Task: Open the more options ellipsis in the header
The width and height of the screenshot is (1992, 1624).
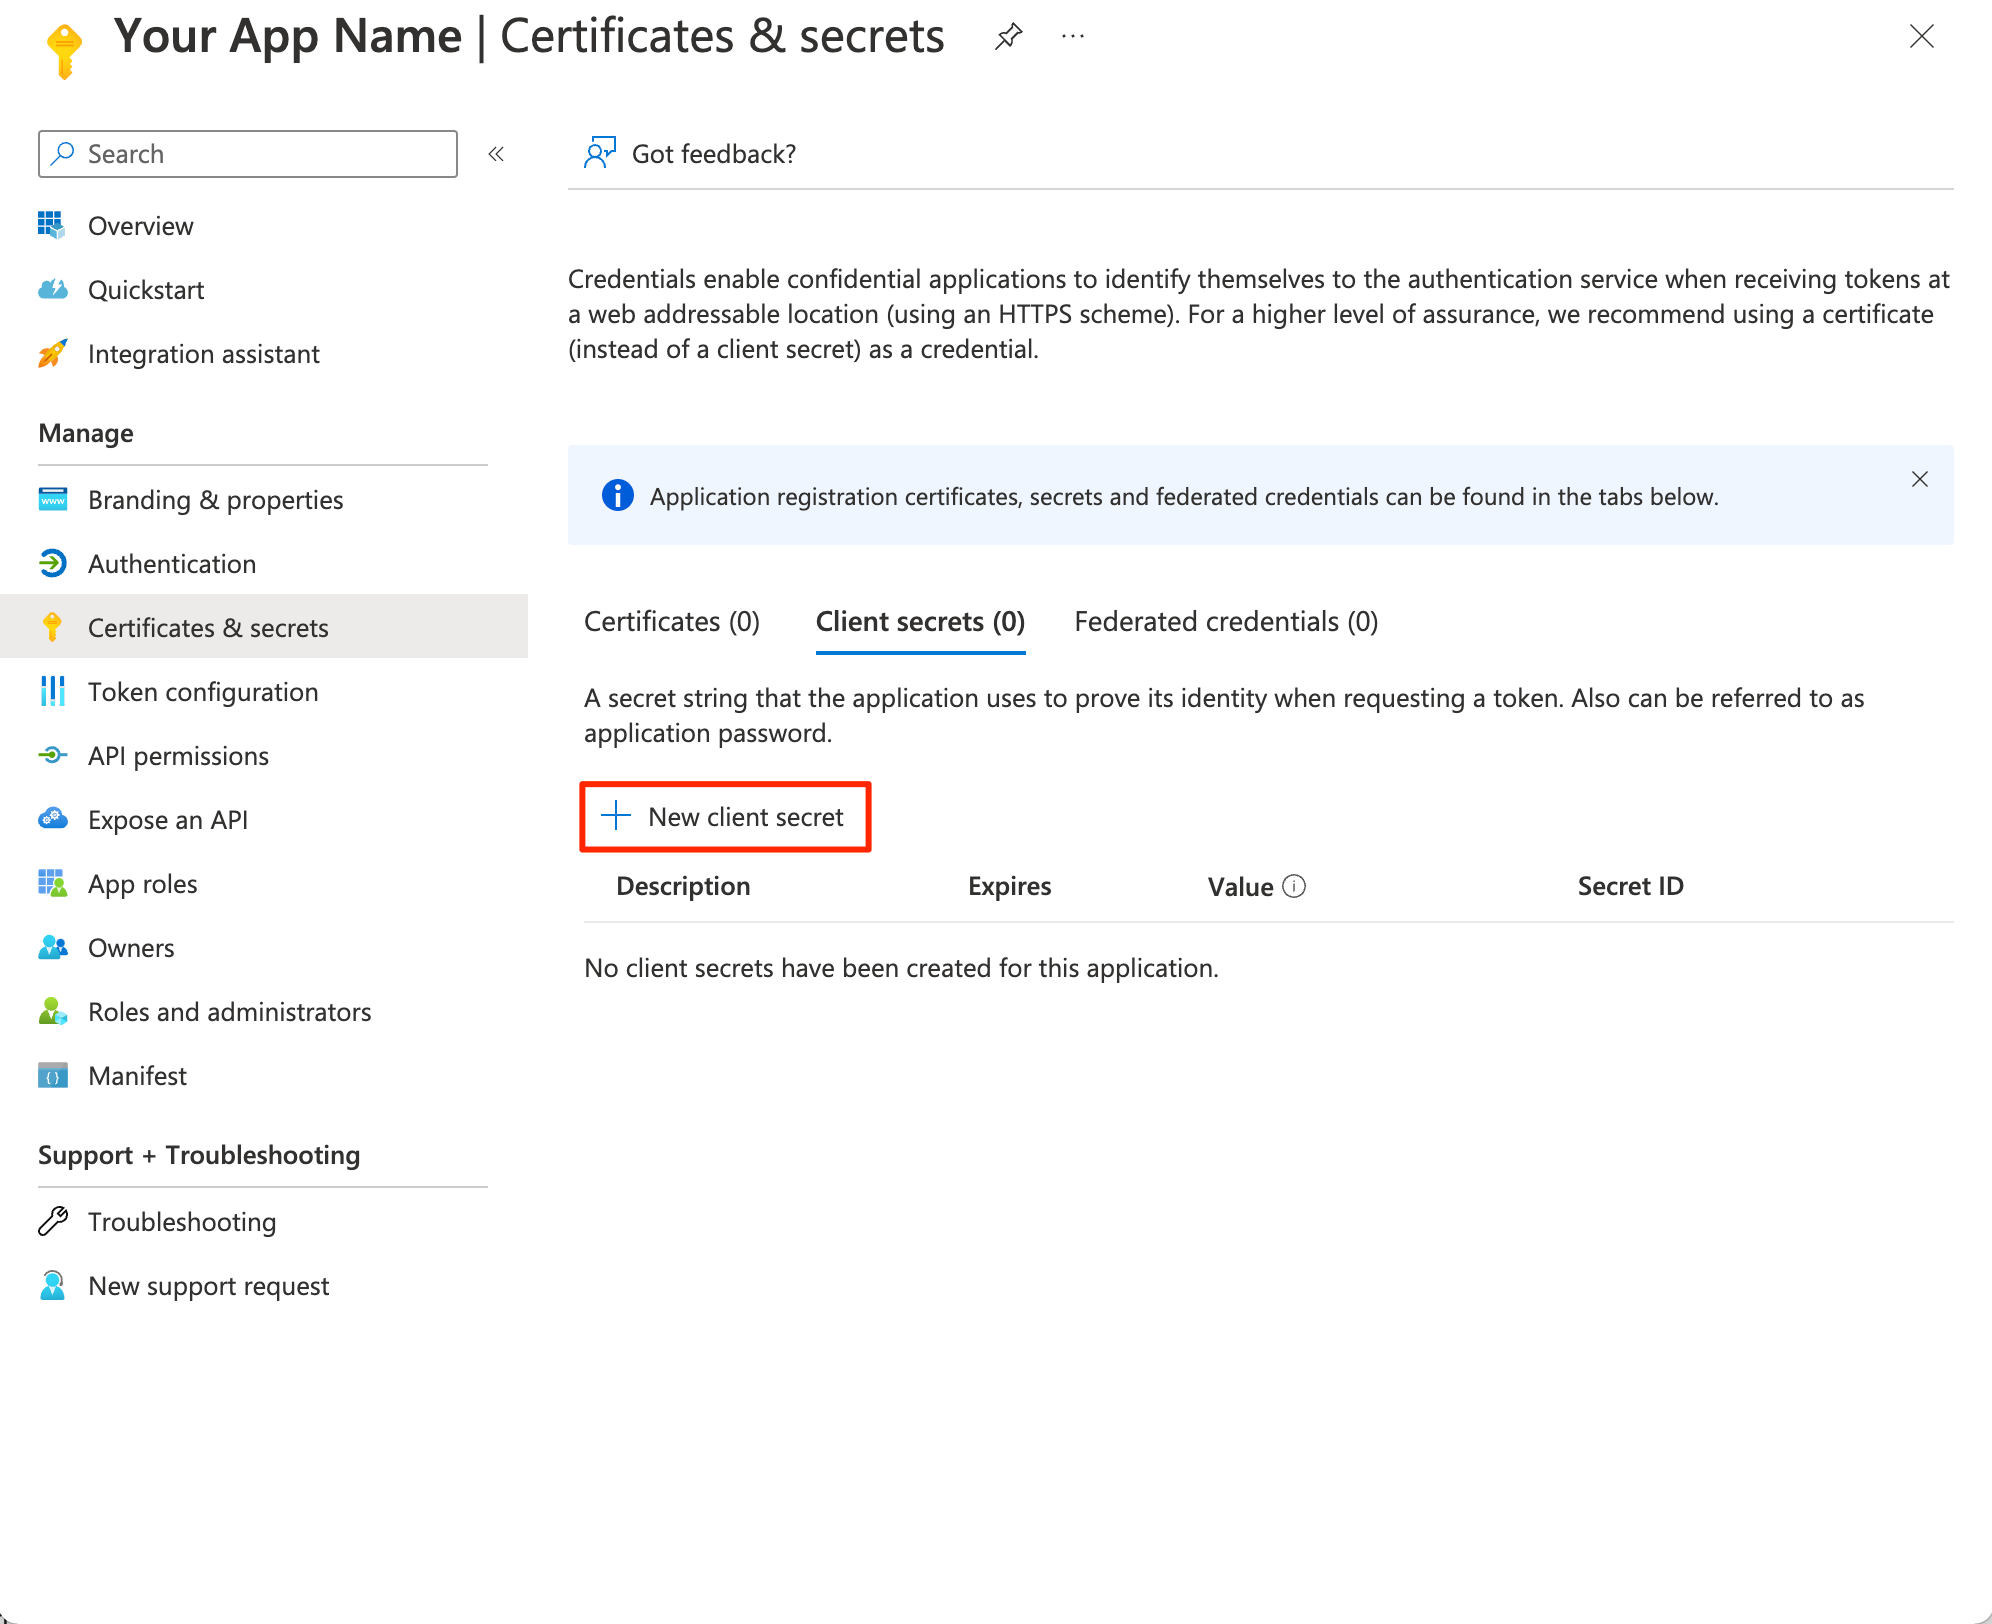Action: (1073, 37)
